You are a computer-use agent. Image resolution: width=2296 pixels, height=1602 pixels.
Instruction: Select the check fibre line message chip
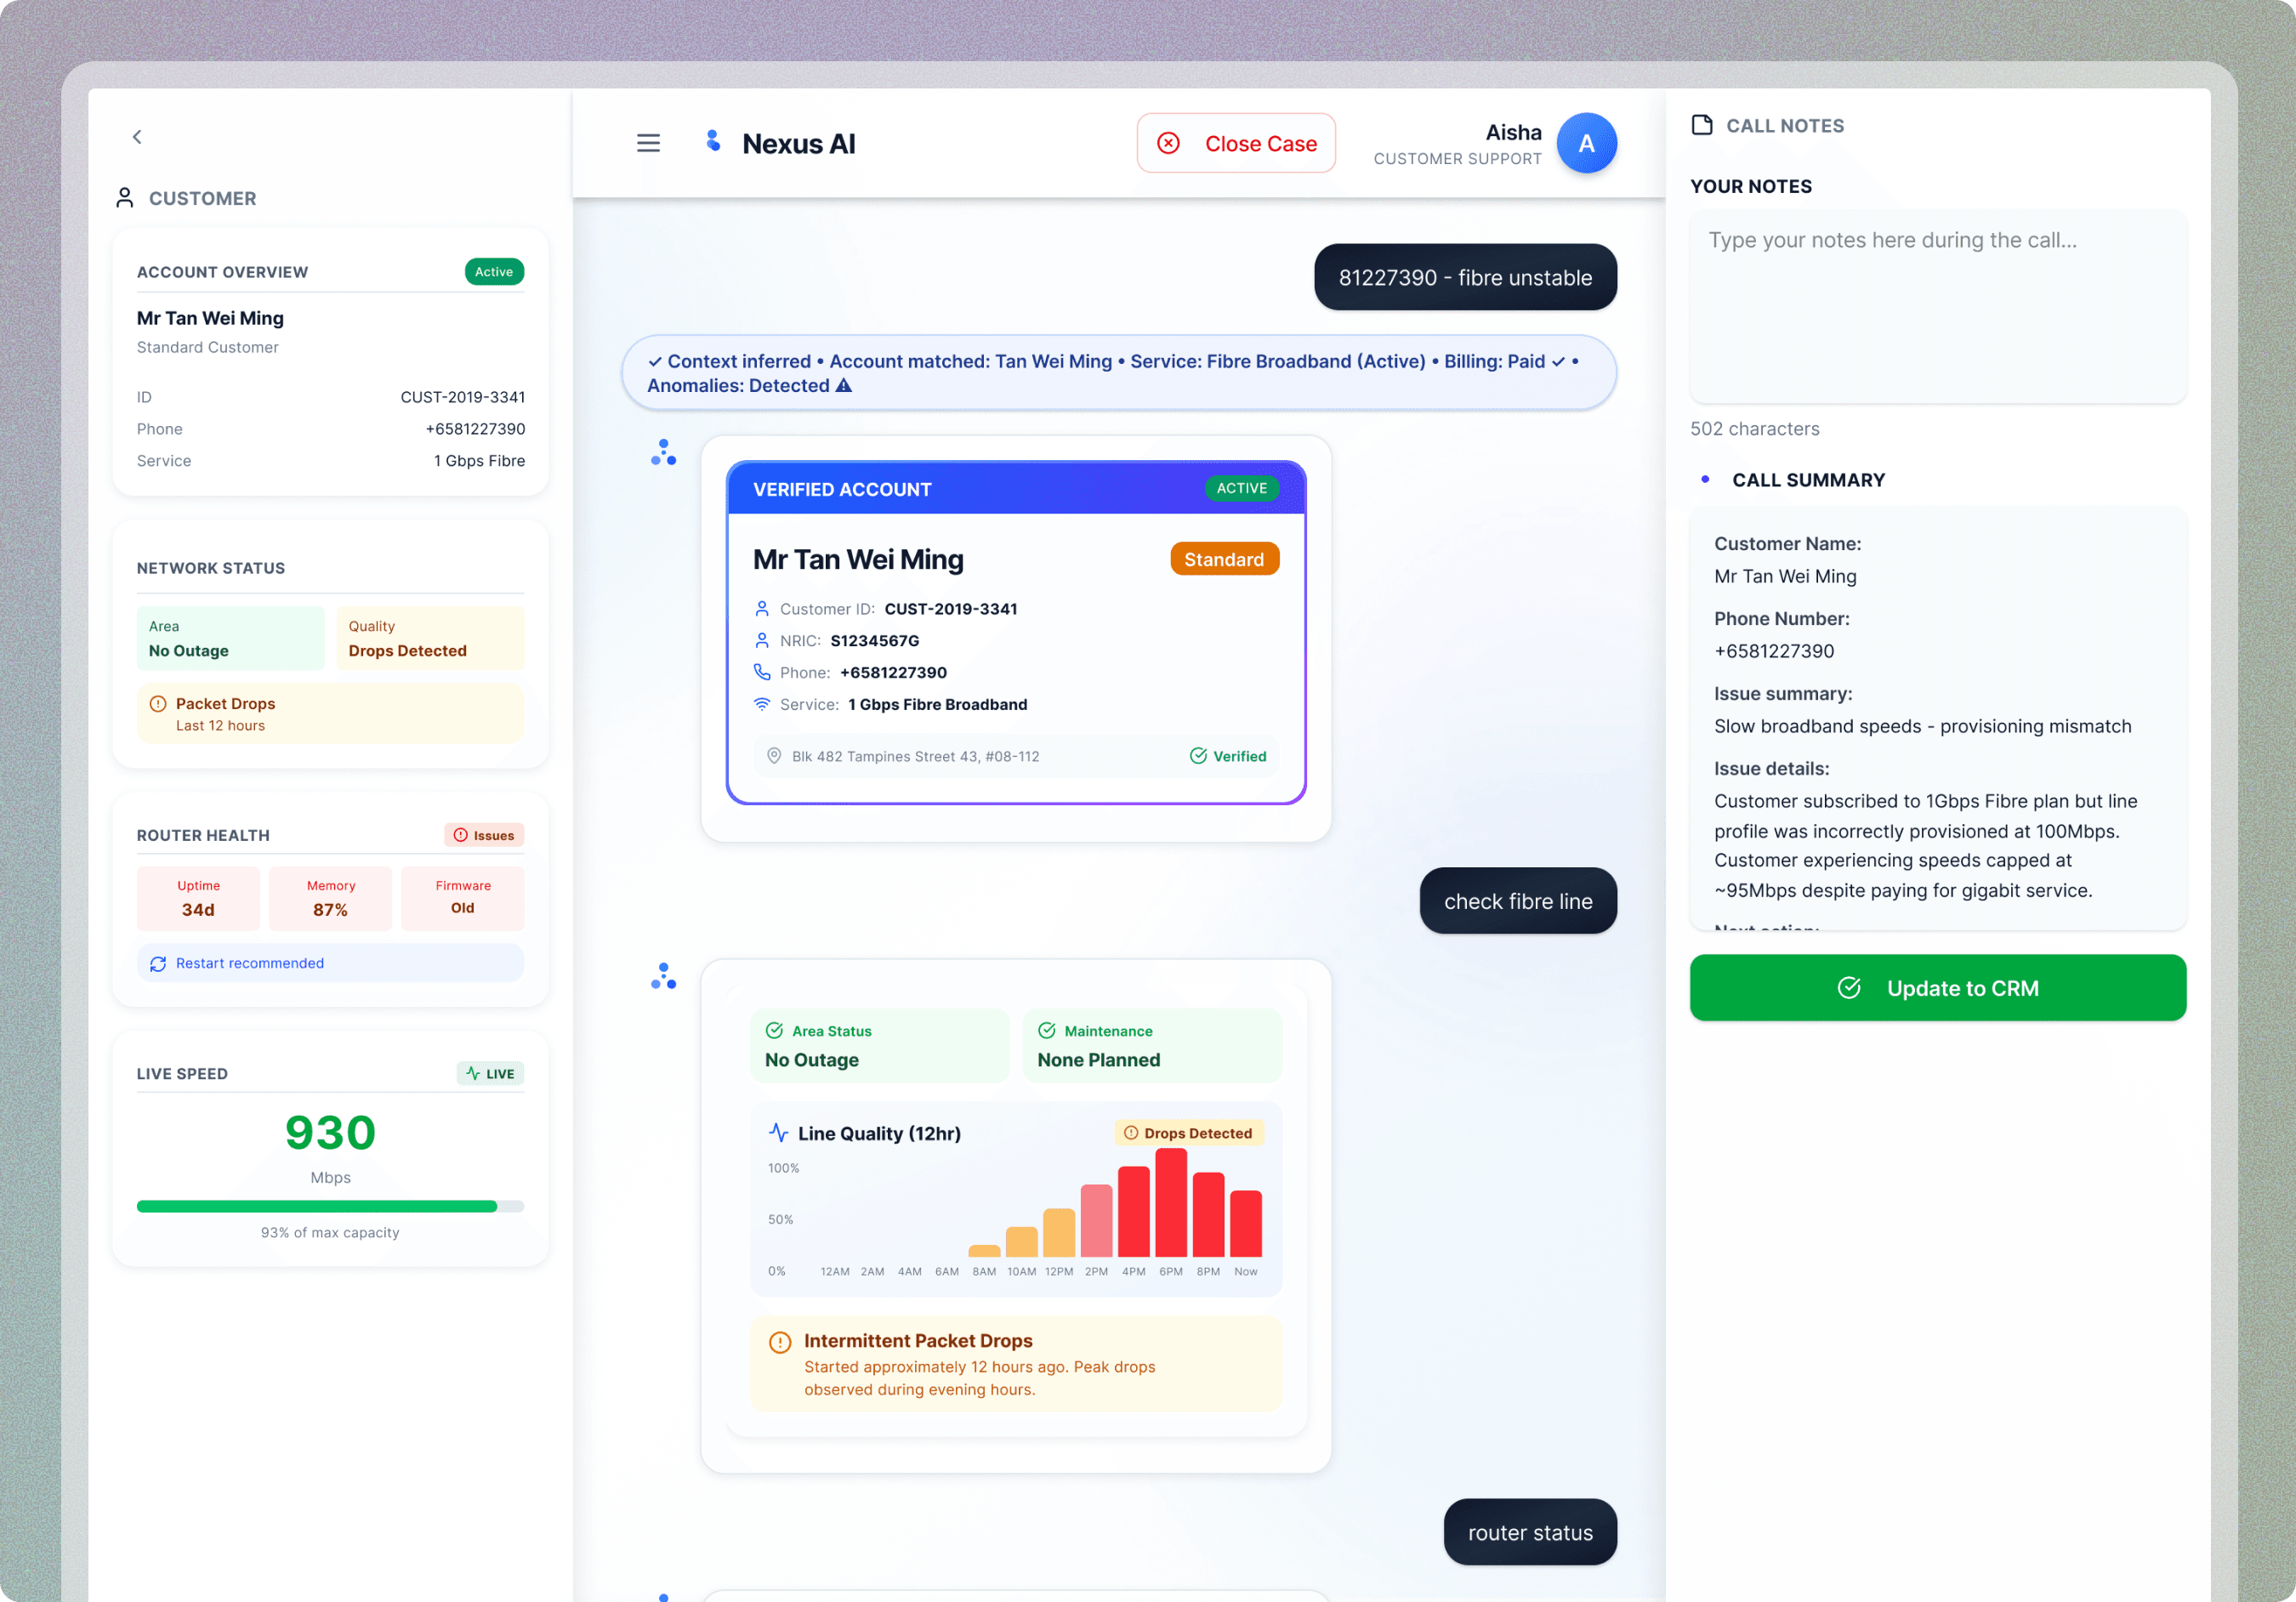click(x=1517, y=901)
